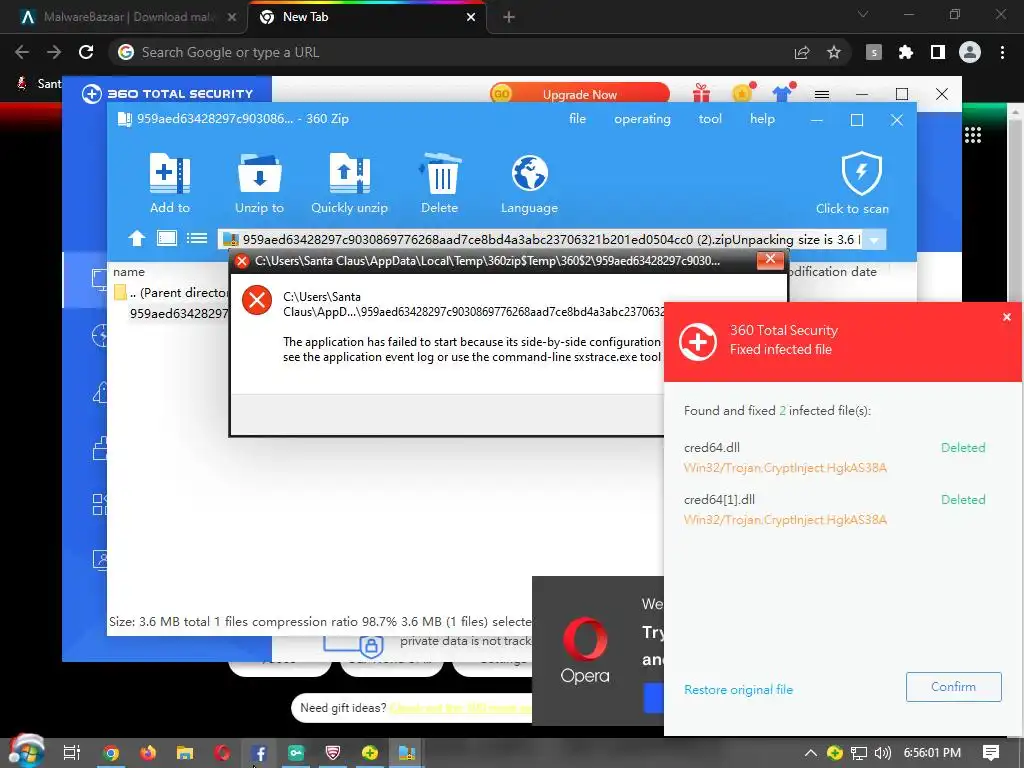Viewport: 1024px width, 768px height.
Task: Open Firefox from the taskbar
Action: [x=148, y=753]
